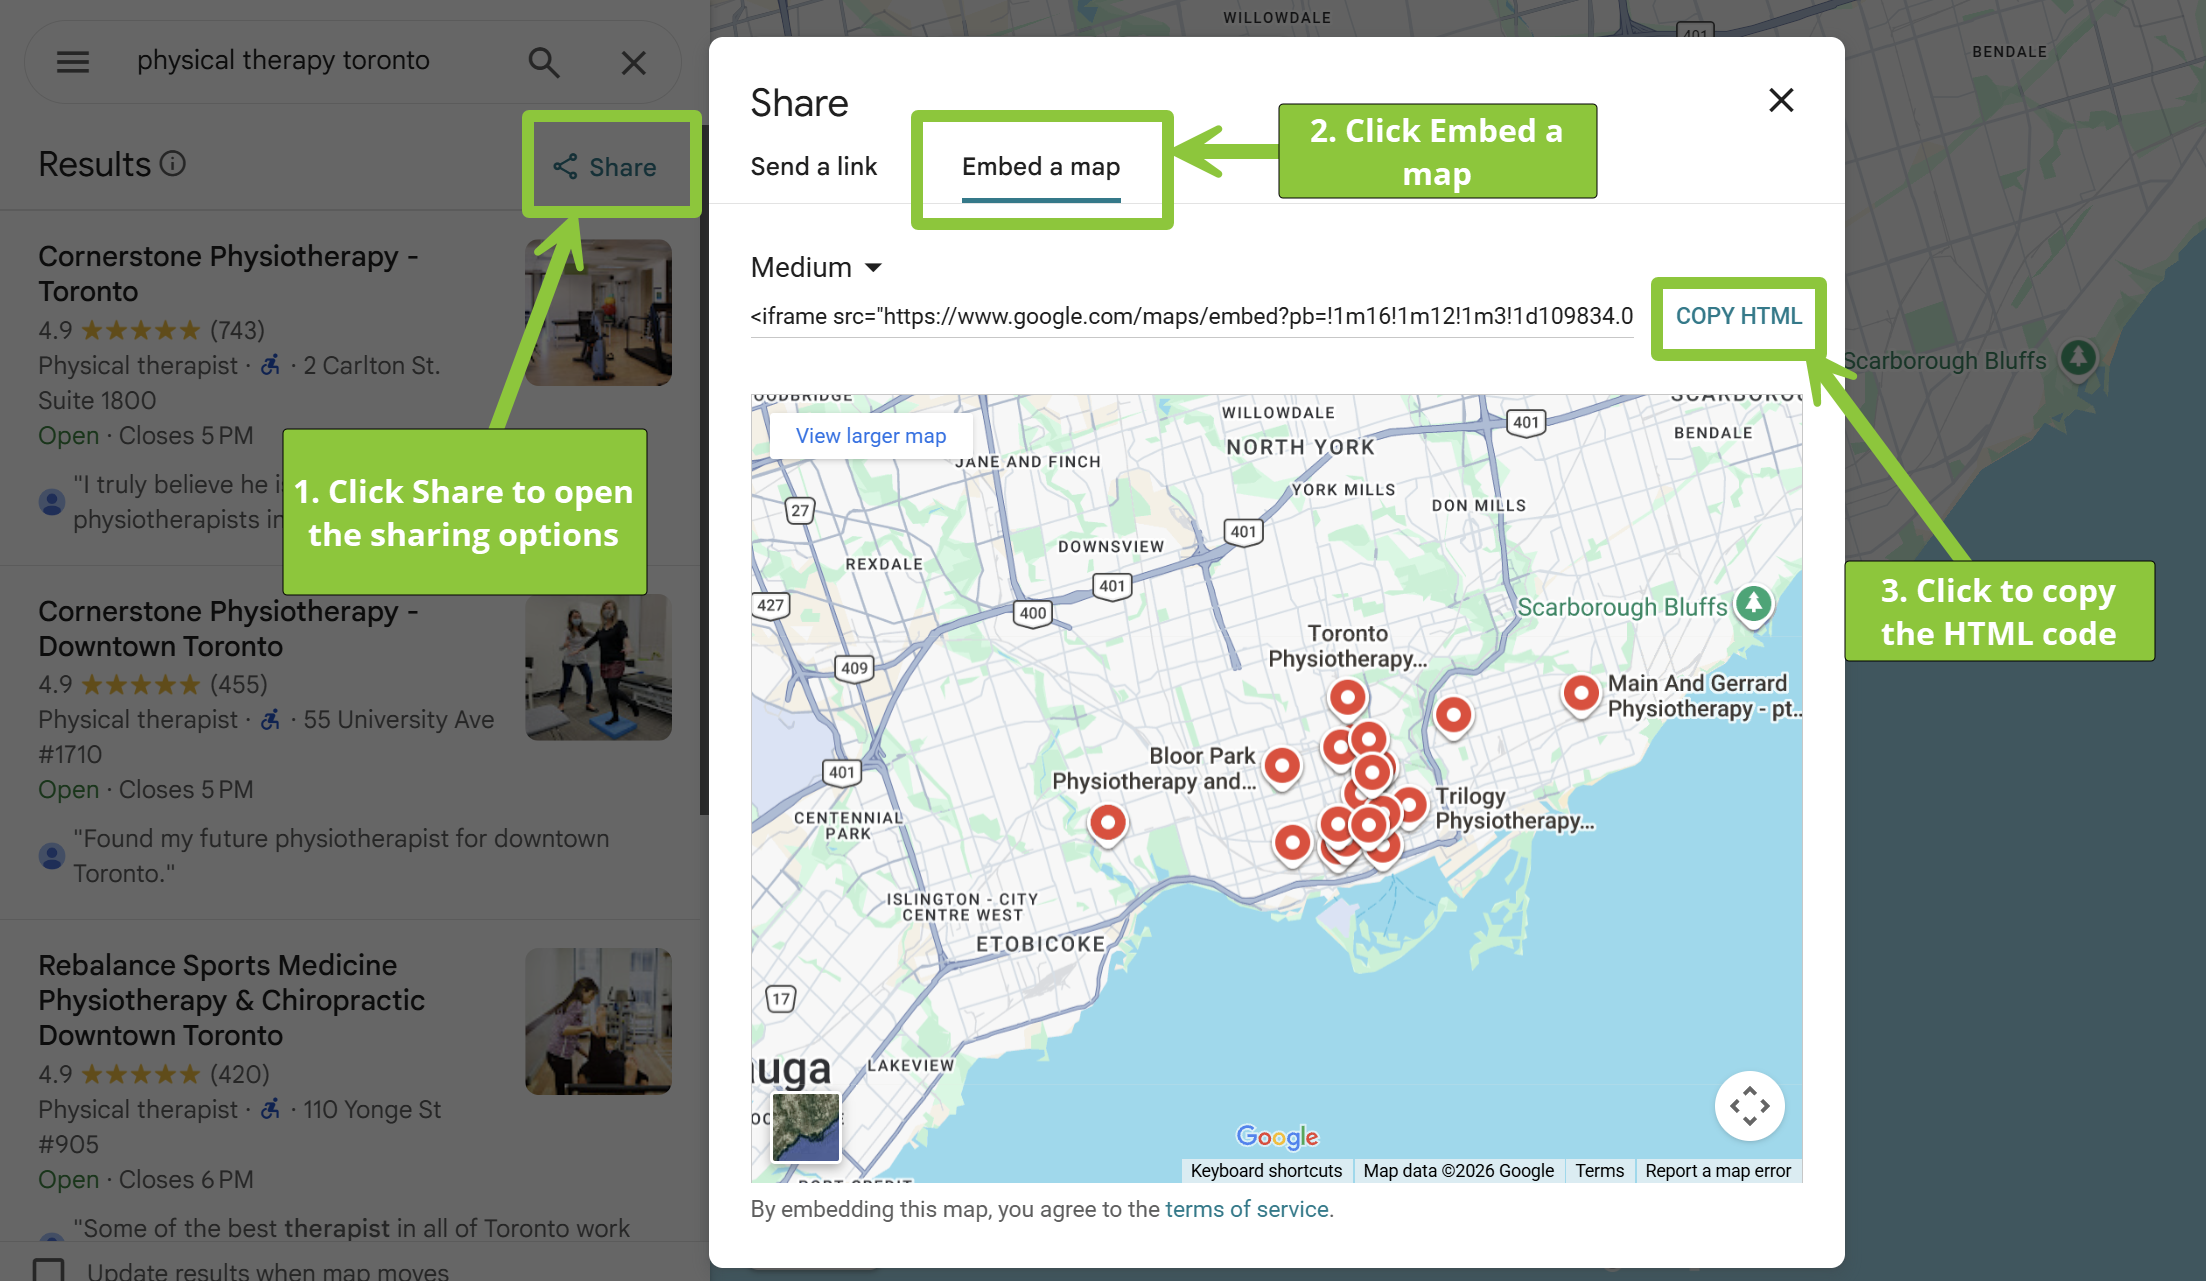Switch to the Send a link tab
2206x1281 pixels.
[813, 166]
